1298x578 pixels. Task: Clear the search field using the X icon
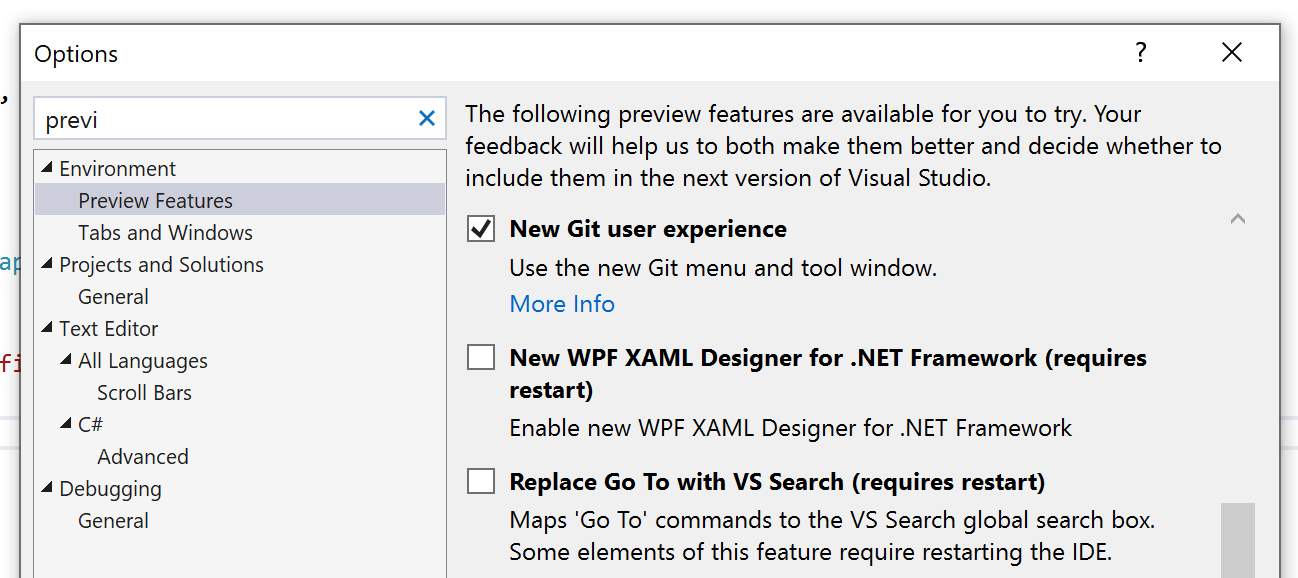(x=425, y=117)
